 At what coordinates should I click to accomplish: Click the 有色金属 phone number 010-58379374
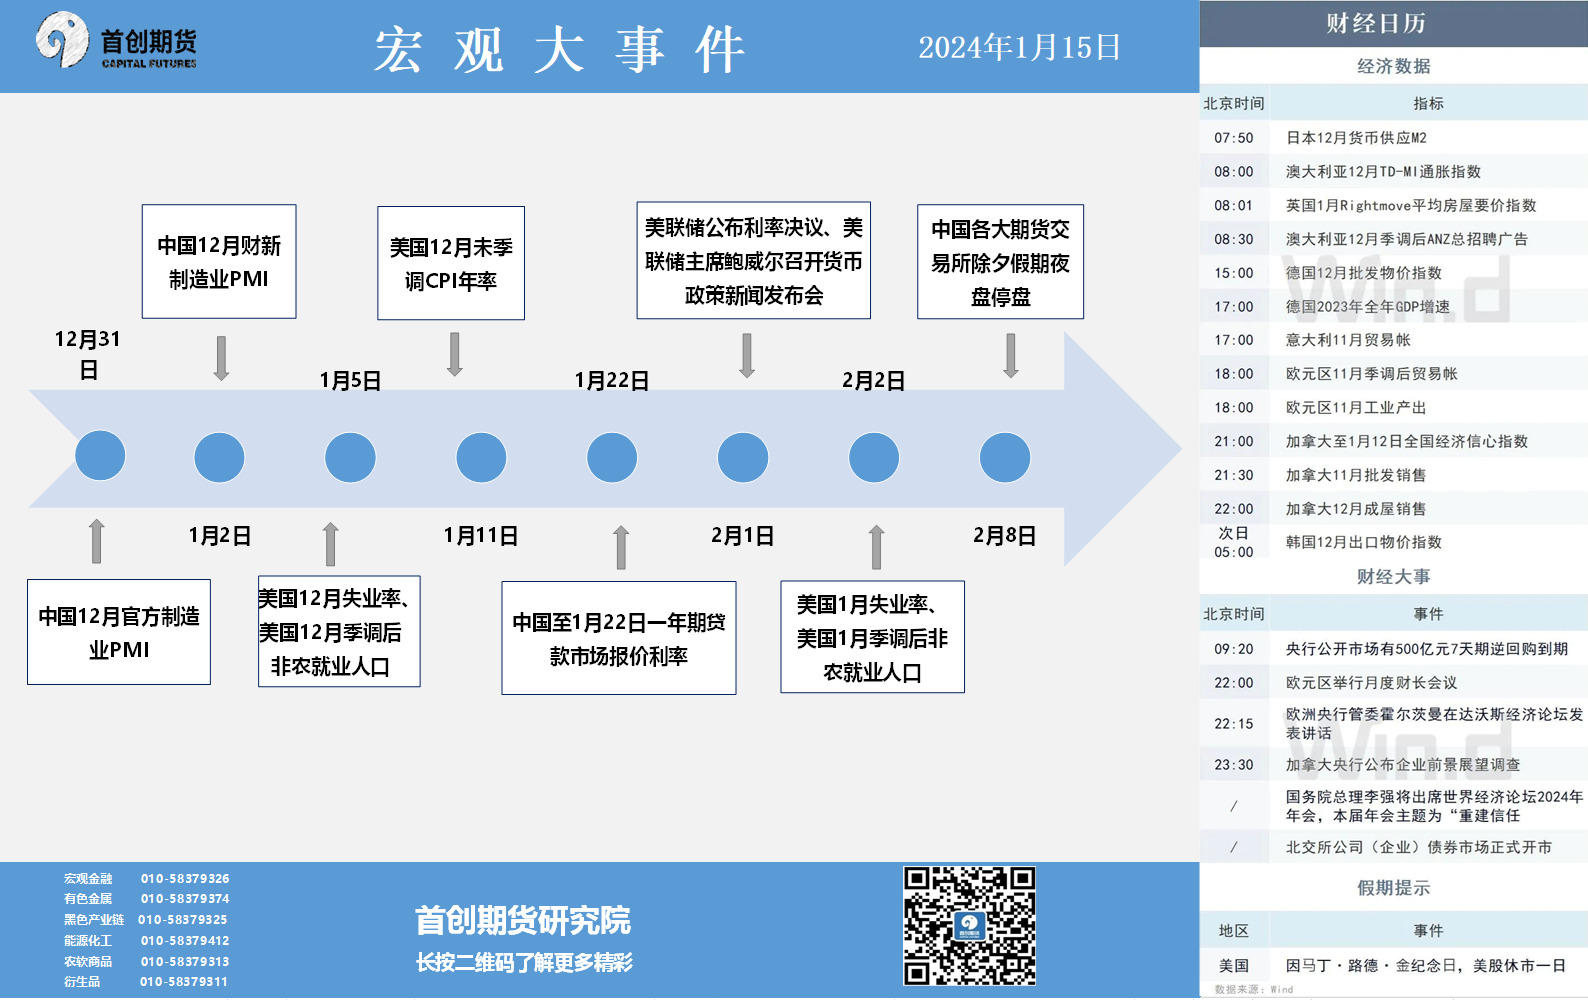(x=185, y=899)
